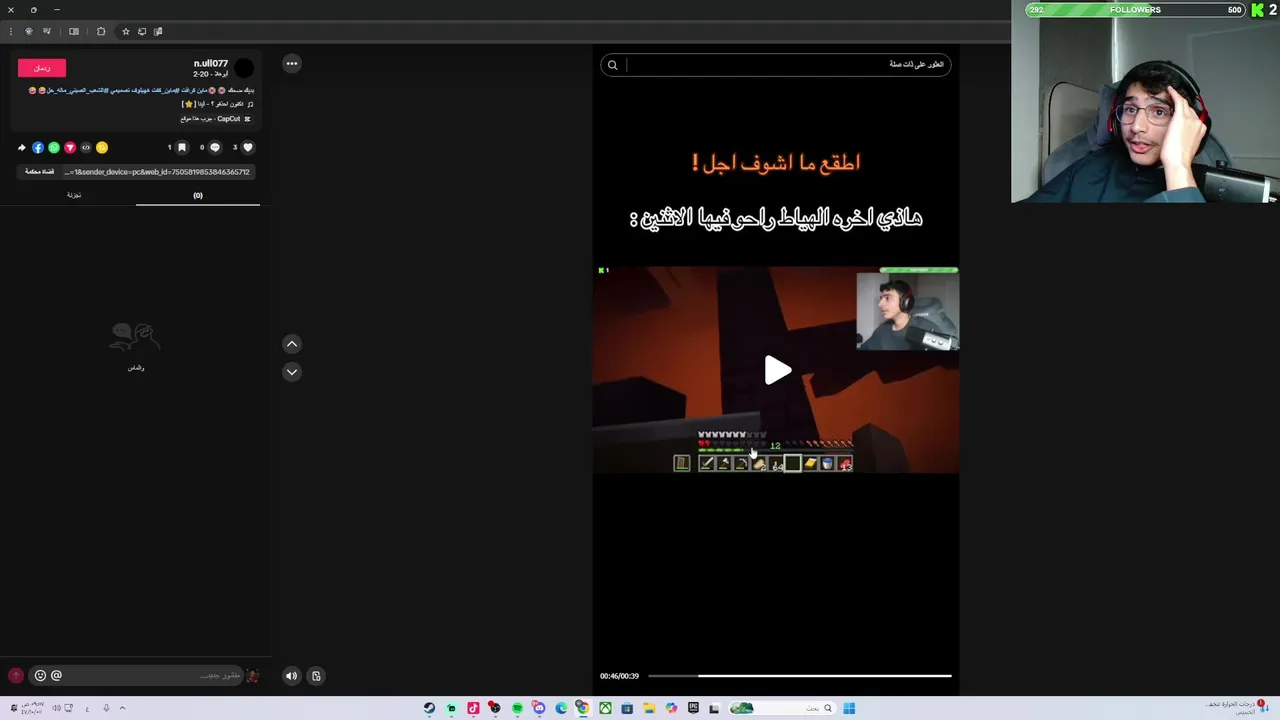Click the @ mention icon
The height and width of the screenshot is (720, 1280).
[x=56, y=675]
